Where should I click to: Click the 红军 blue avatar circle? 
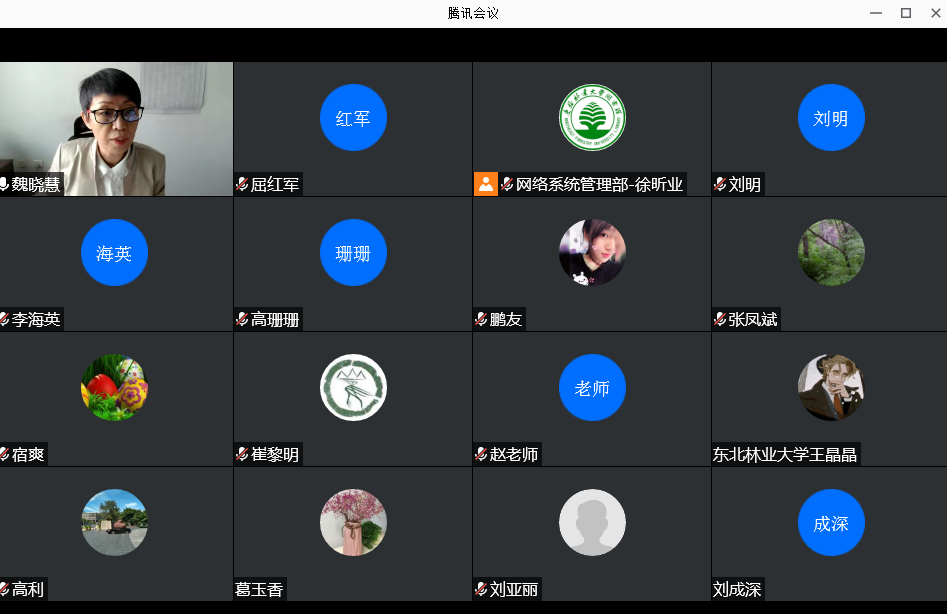(353, 118)
